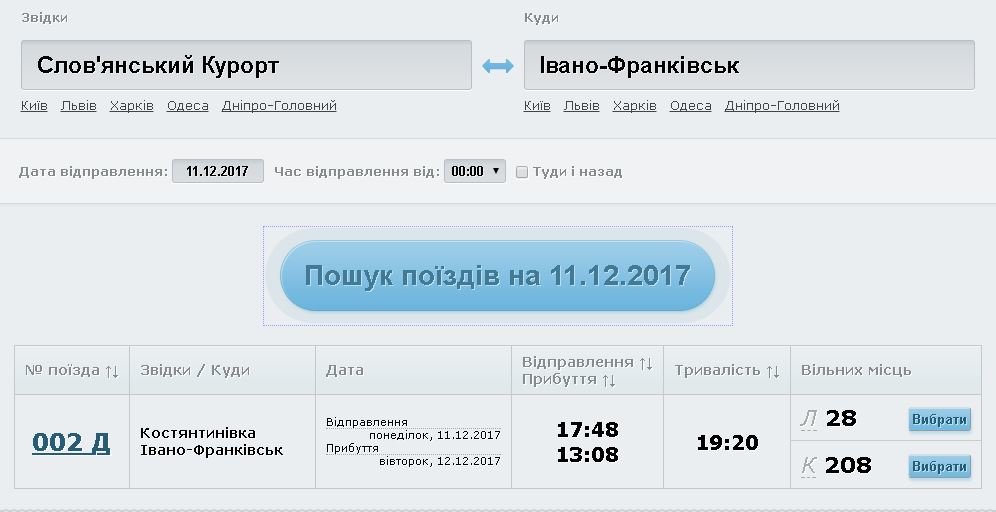Viewport: 996px width, 512px height.
Task: Sort by train number arrows
Action: pyautogui.click(x=112, y=371)
